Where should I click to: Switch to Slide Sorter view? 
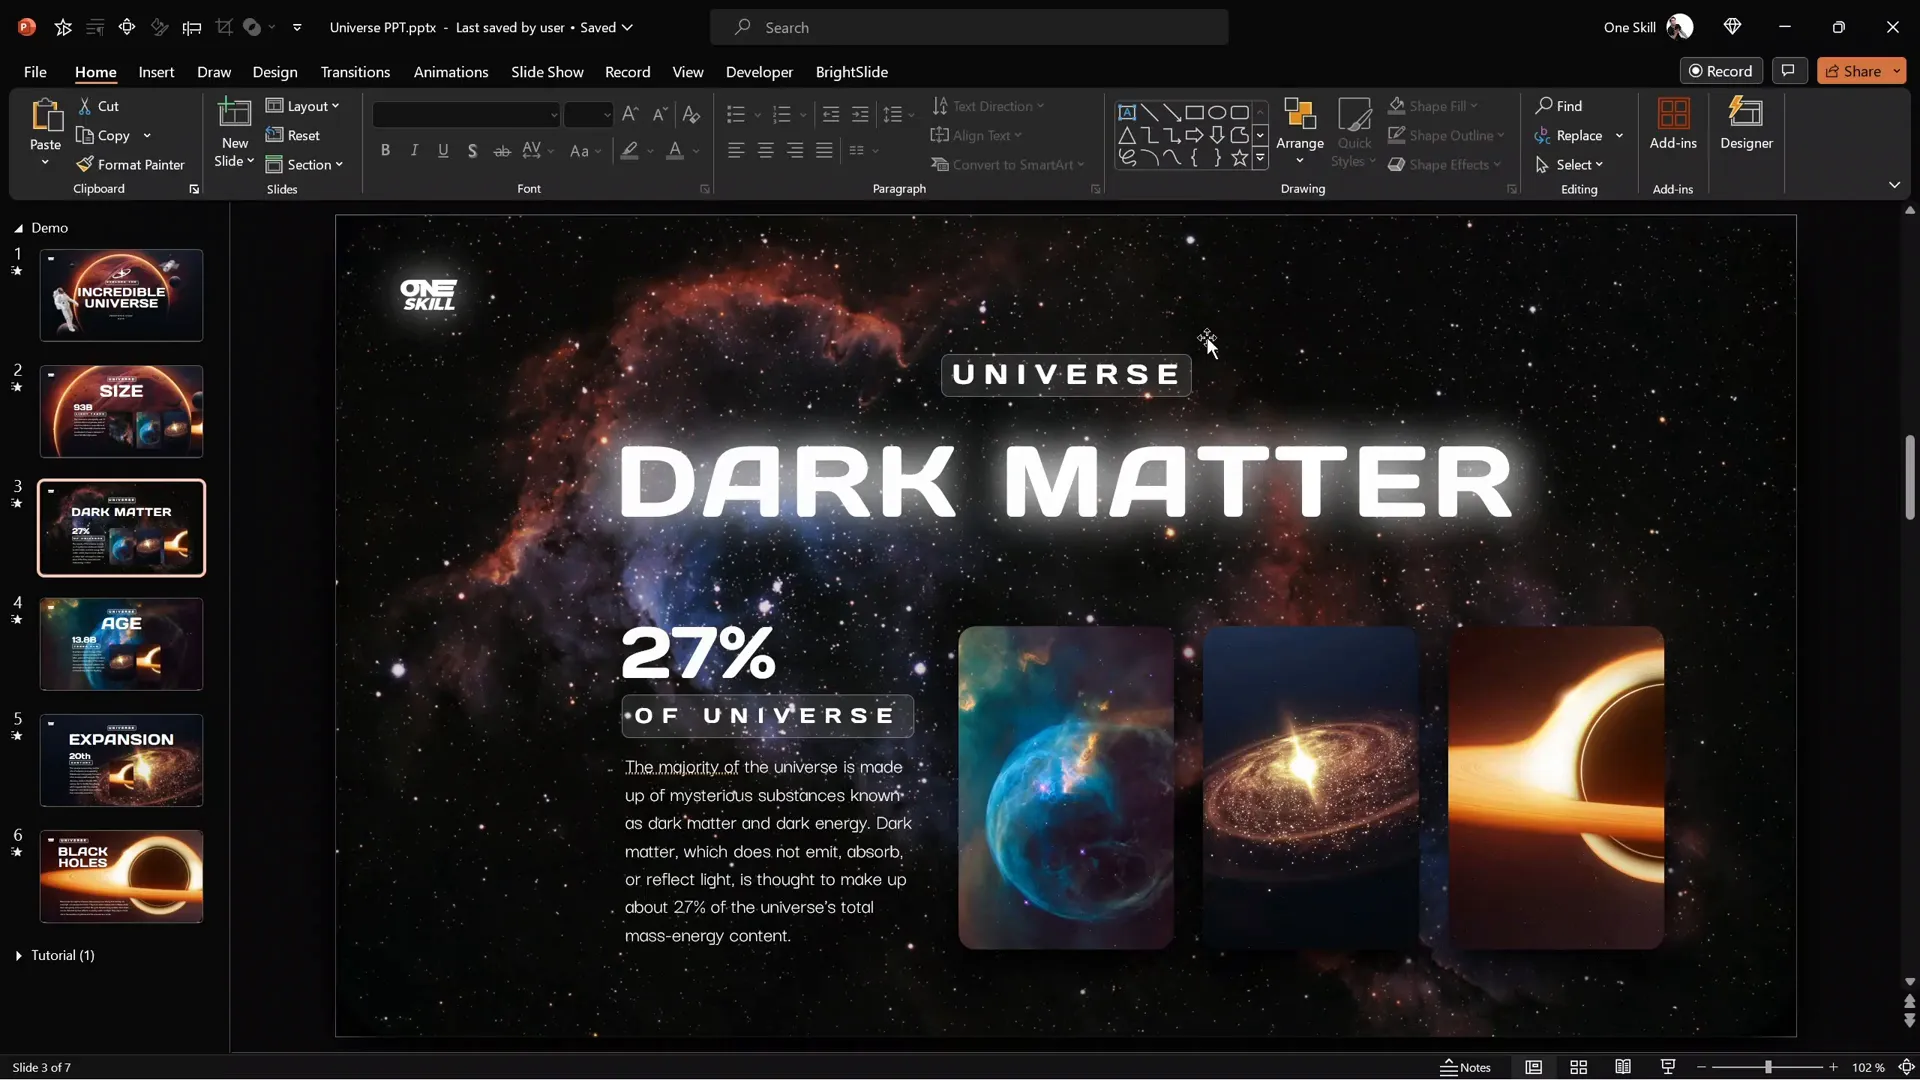tap(1579, 1067)
